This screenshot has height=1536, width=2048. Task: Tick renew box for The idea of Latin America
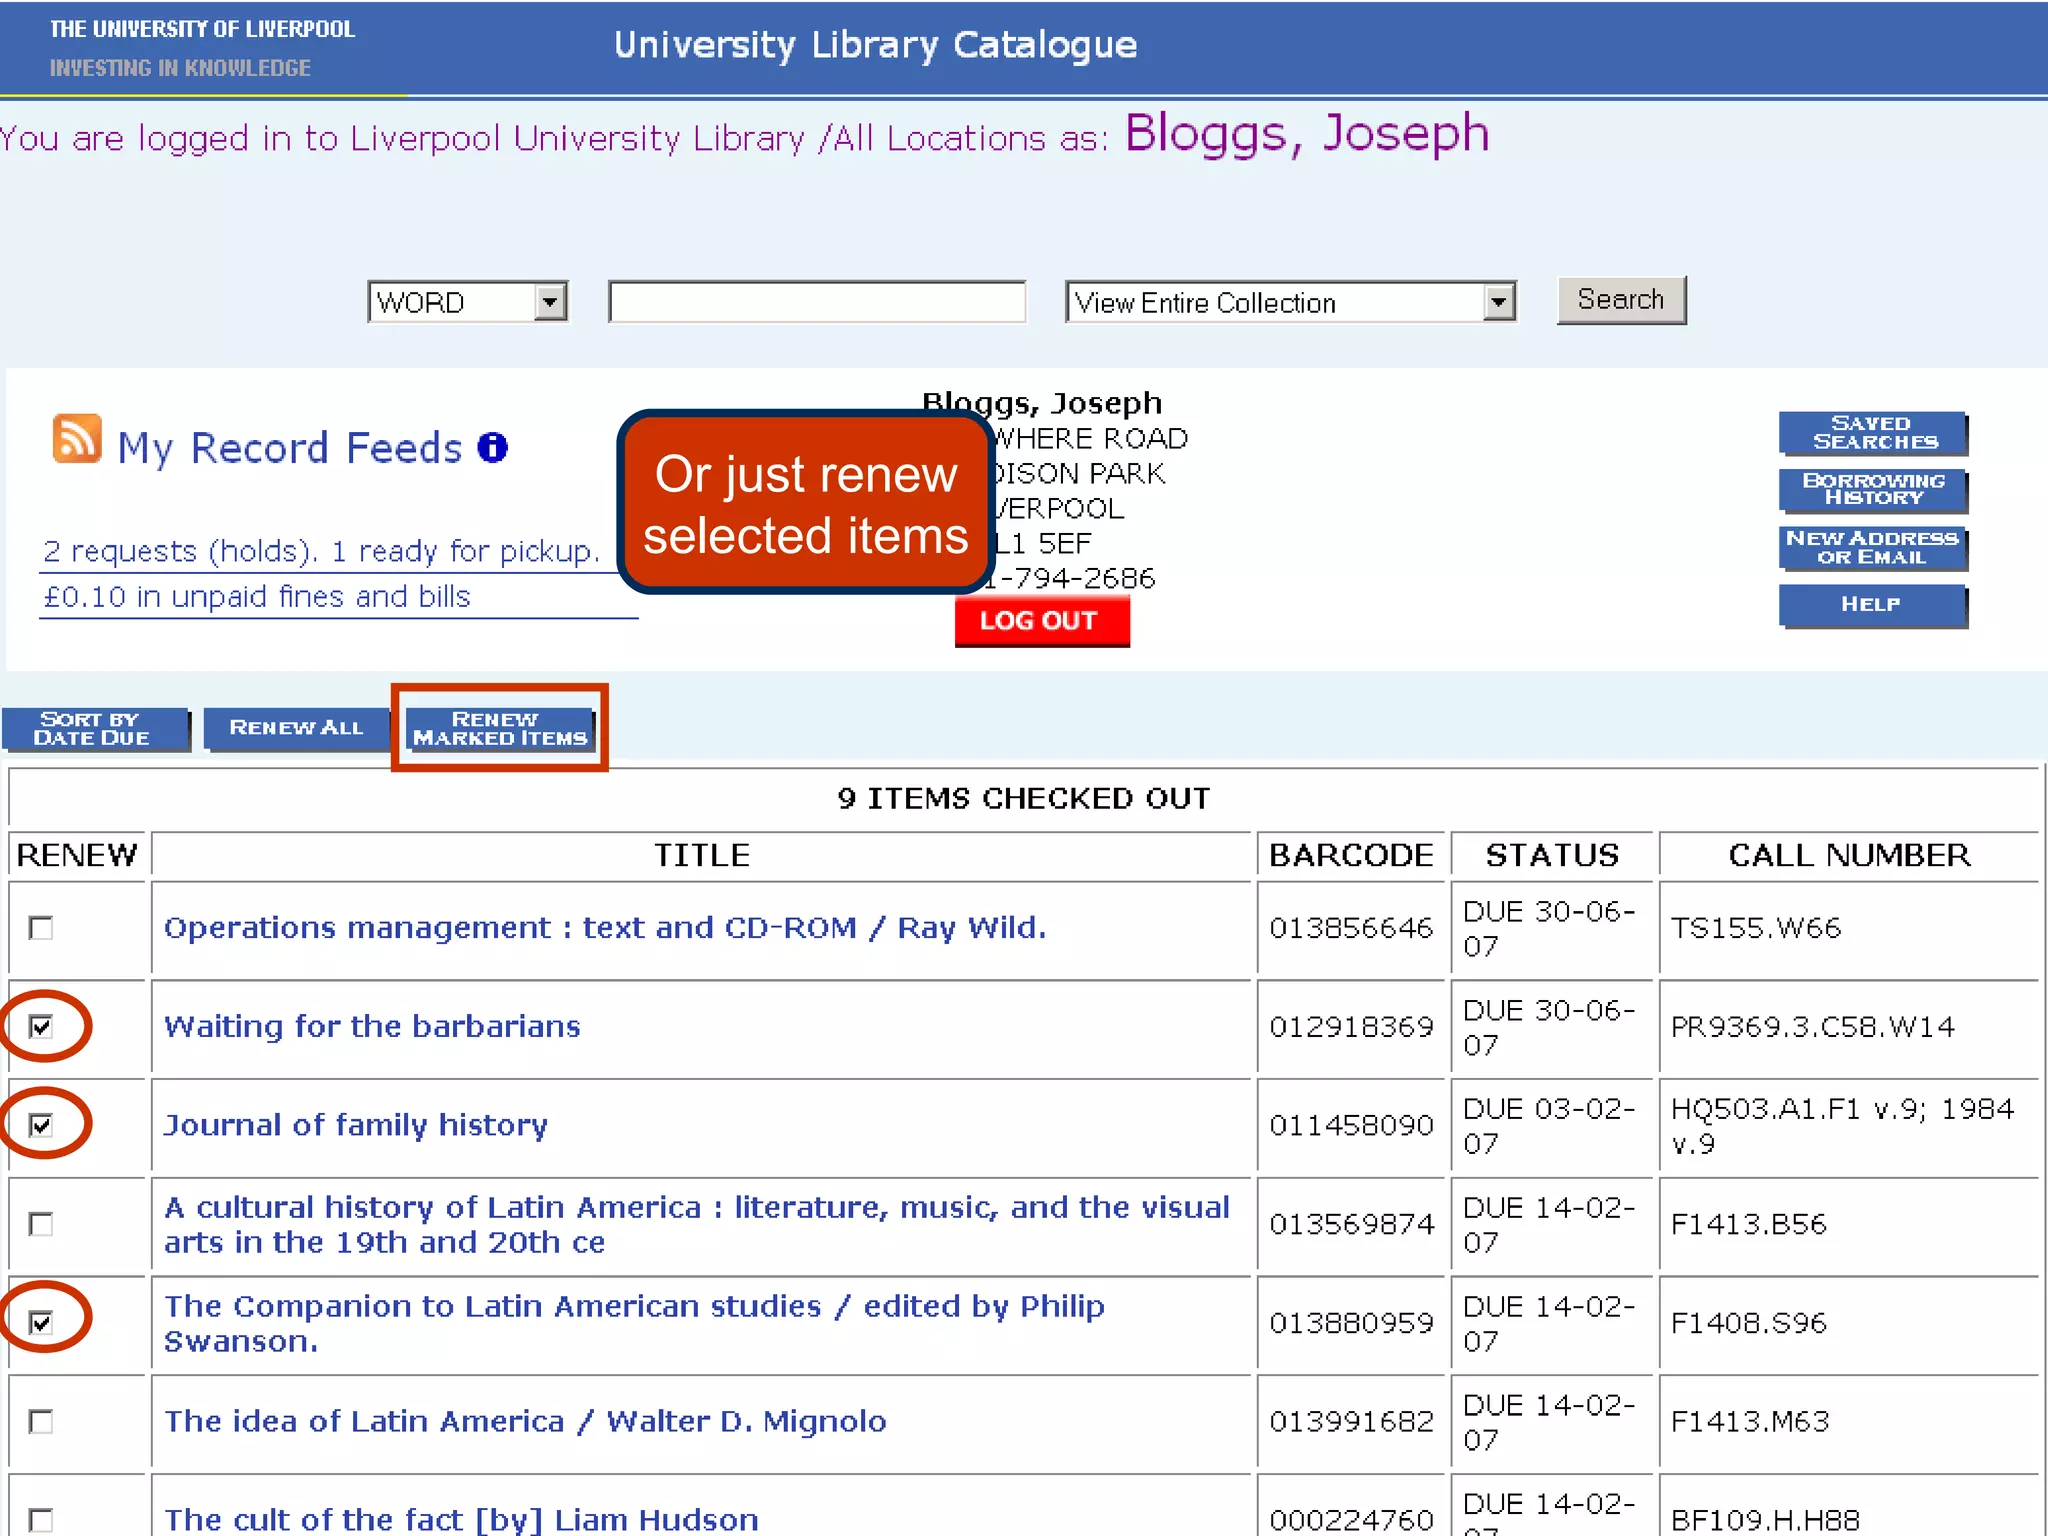click(41, 1422)
